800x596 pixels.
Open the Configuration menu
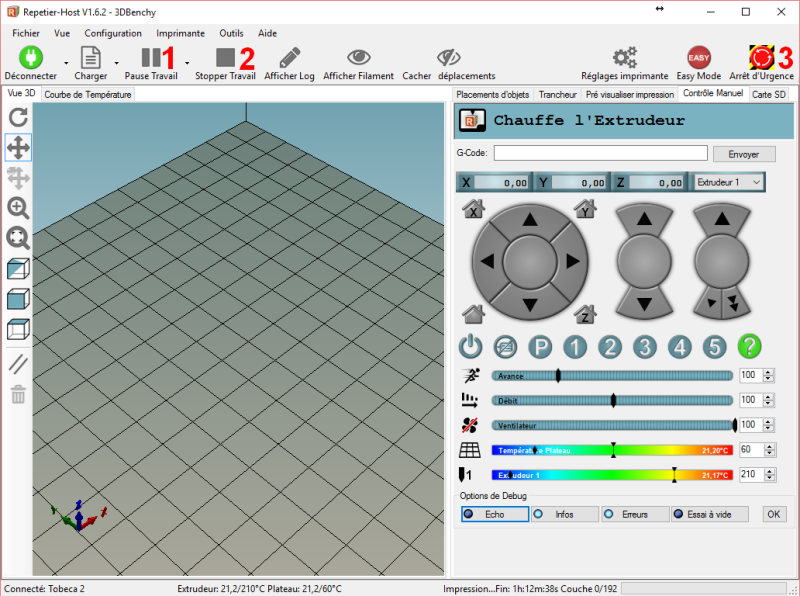coord(113,33)
